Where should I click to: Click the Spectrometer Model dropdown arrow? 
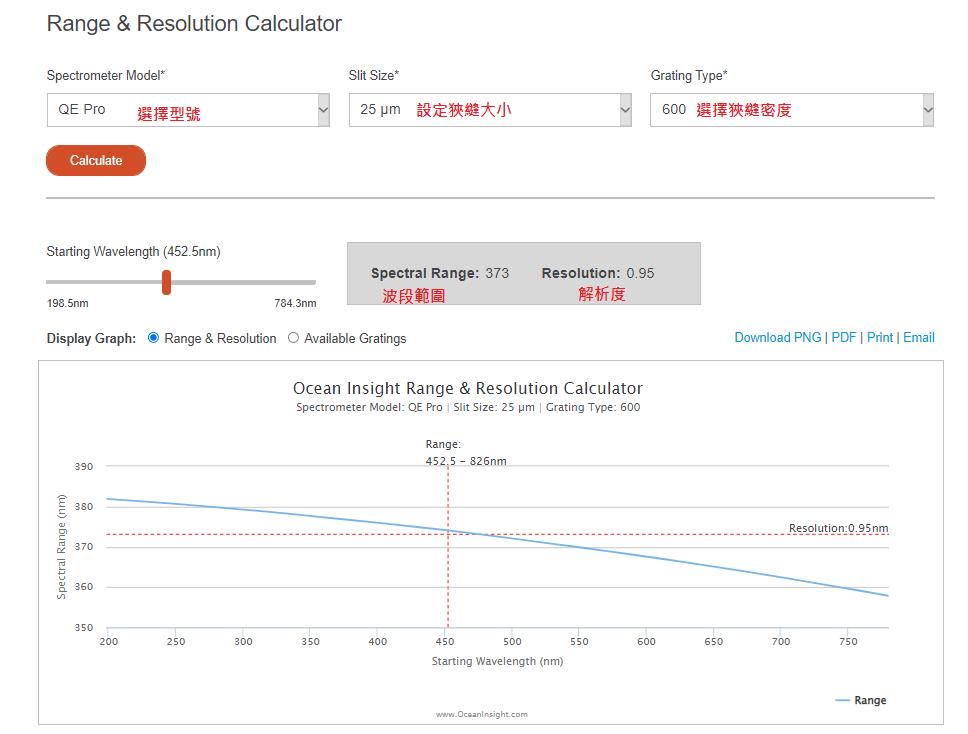323,110
